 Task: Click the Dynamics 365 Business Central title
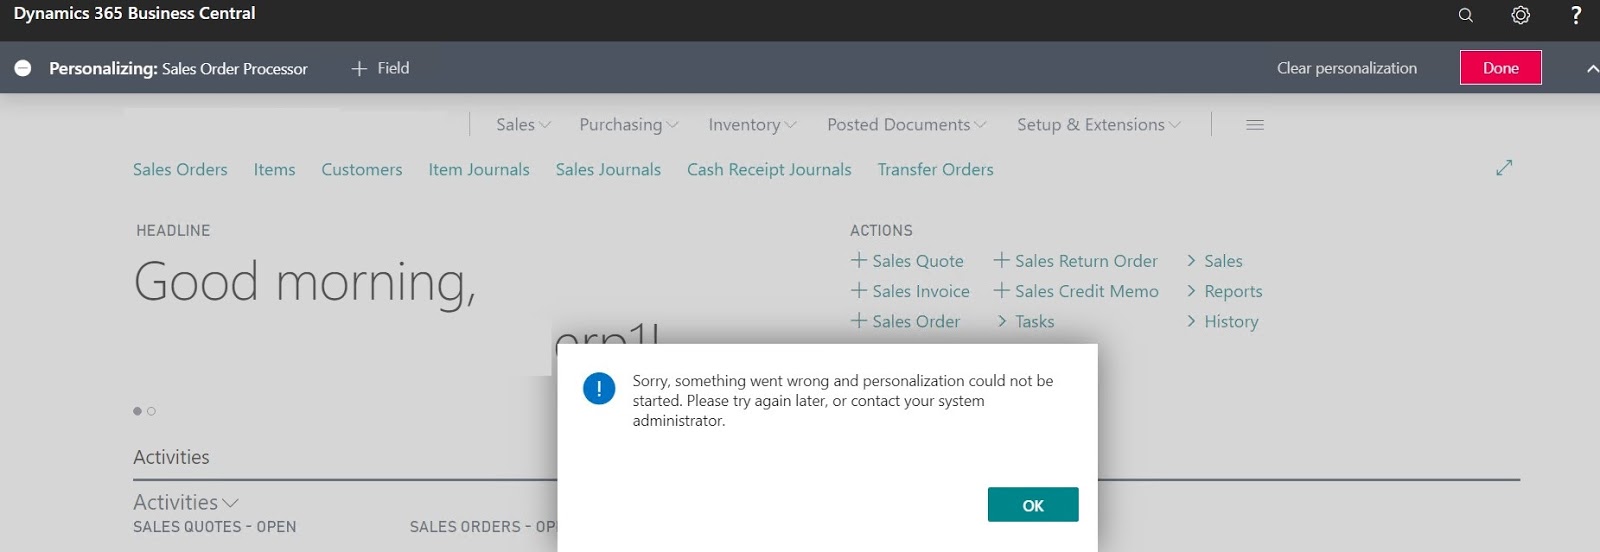coord(134,13)
